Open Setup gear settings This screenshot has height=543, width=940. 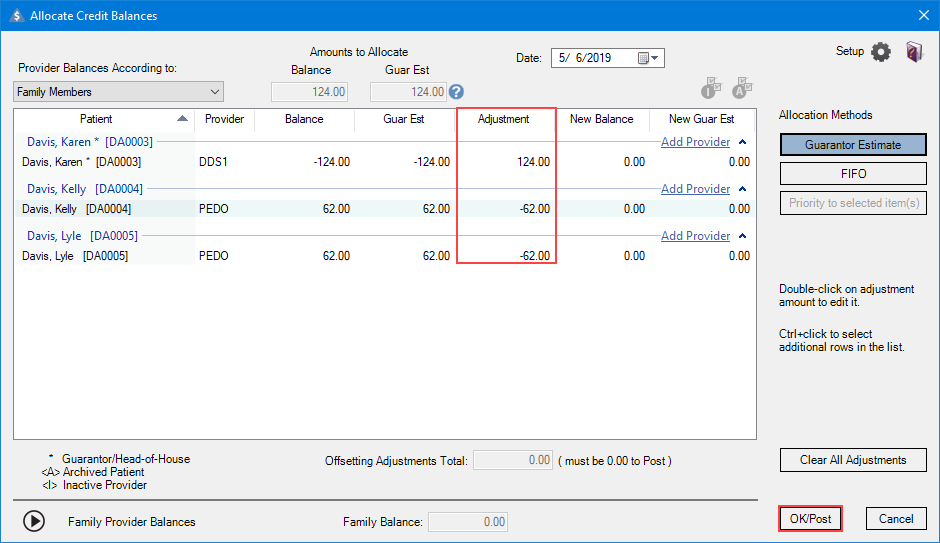point(880,52)
